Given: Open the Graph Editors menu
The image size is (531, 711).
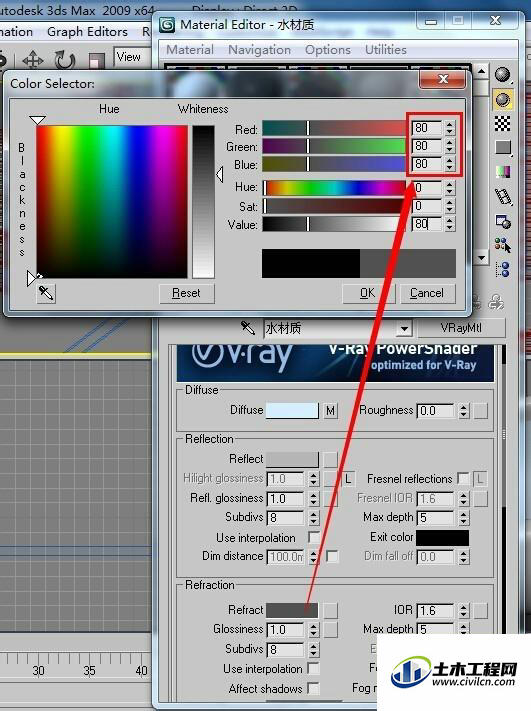Looking at the screenshot, I should 88,32.
